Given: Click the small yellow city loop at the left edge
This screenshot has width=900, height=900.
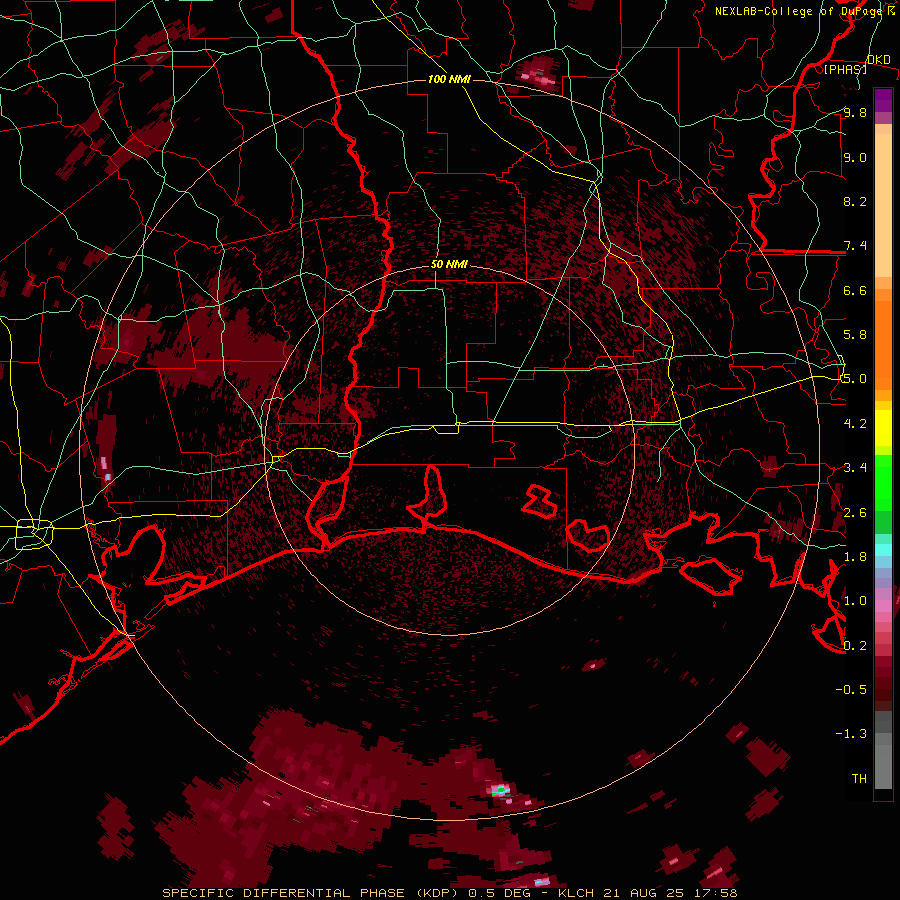Looking at the screenshot, I should [34, 534].
